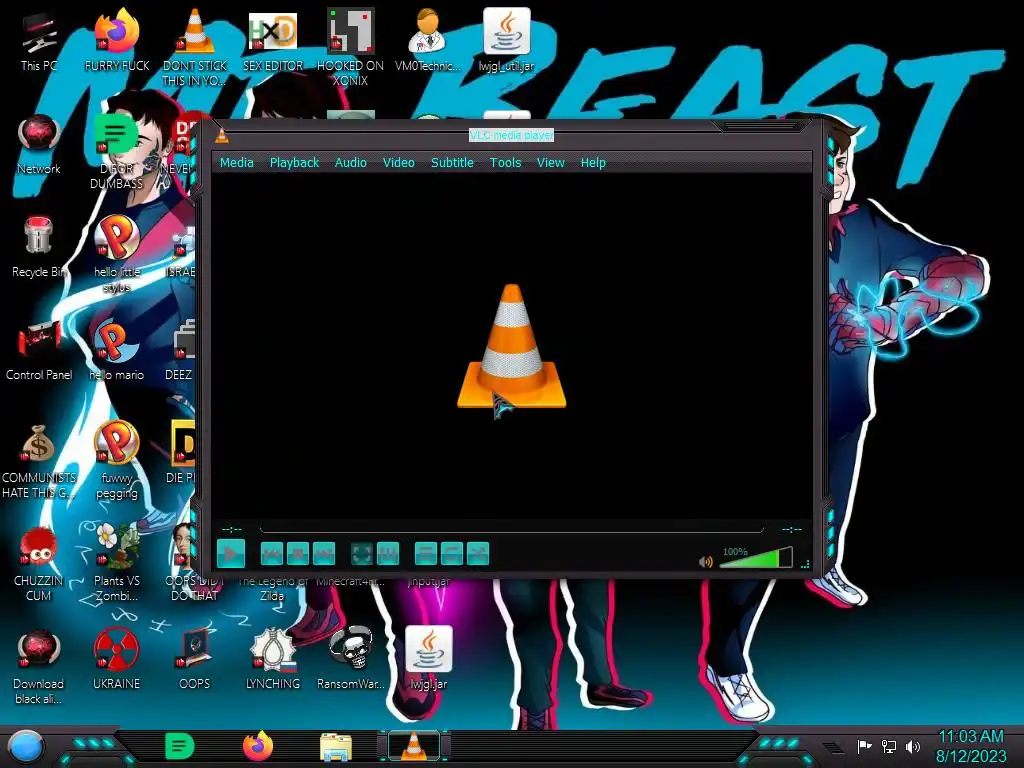Toggle fullscreen video in VLC

[x=362, y=554]
